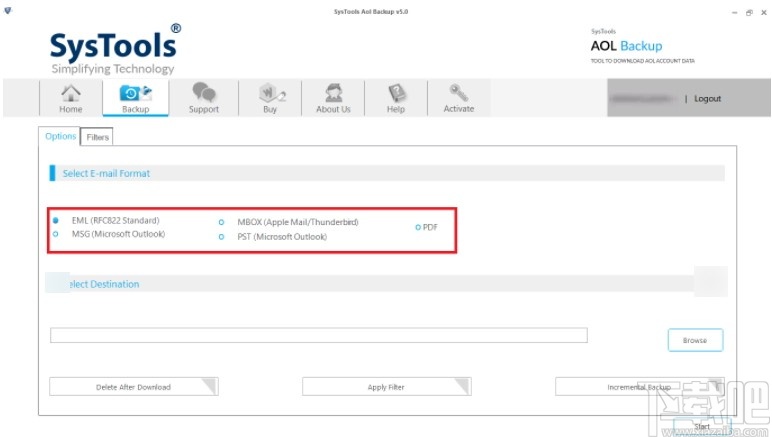Screen dimensions: 772x437
Task: Open the About Us icon
Action: point(333,98)
